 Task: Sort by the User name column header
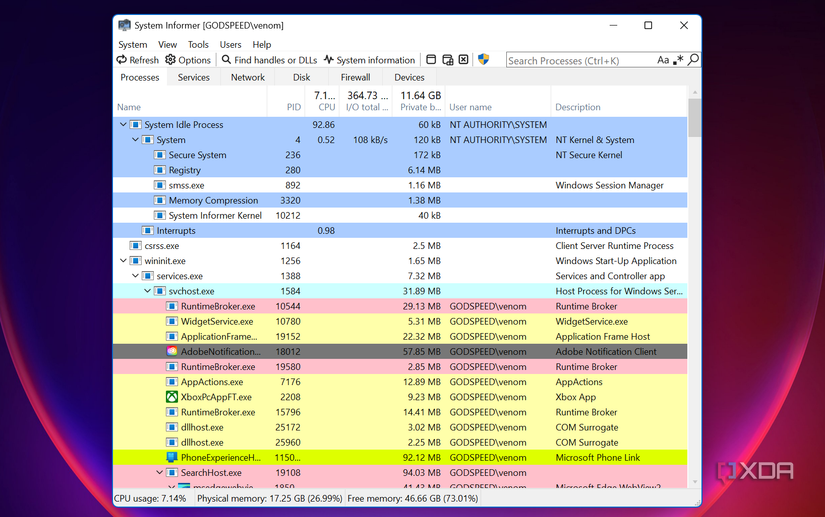(x=498, y=101)
